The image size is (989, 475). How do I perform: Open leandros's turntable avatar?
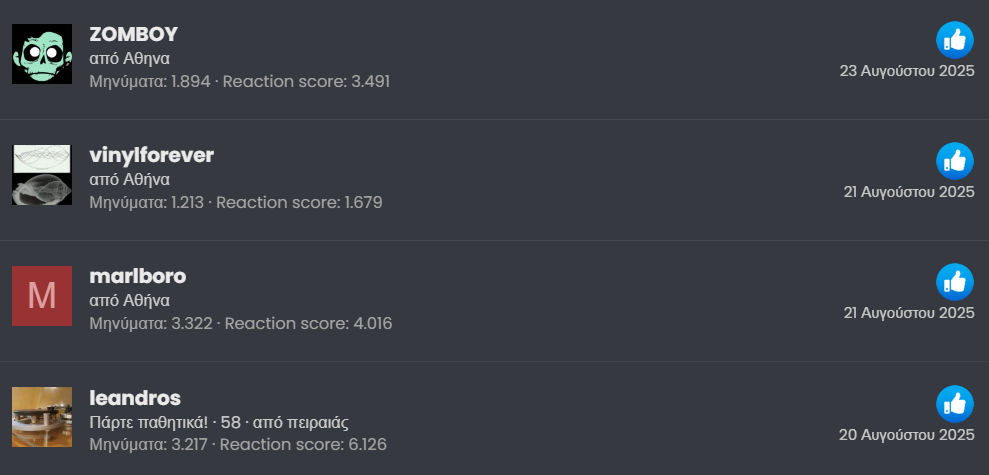point(42,417)
